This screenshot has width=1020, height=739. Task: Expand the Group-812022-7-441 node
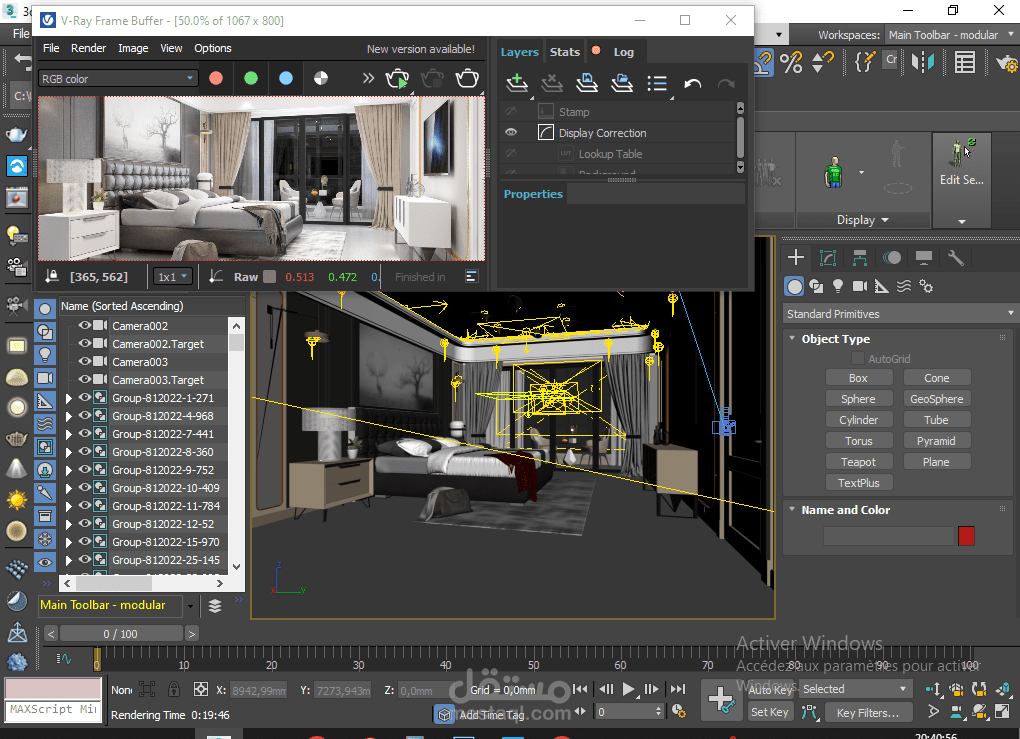(x=68, y=434)
